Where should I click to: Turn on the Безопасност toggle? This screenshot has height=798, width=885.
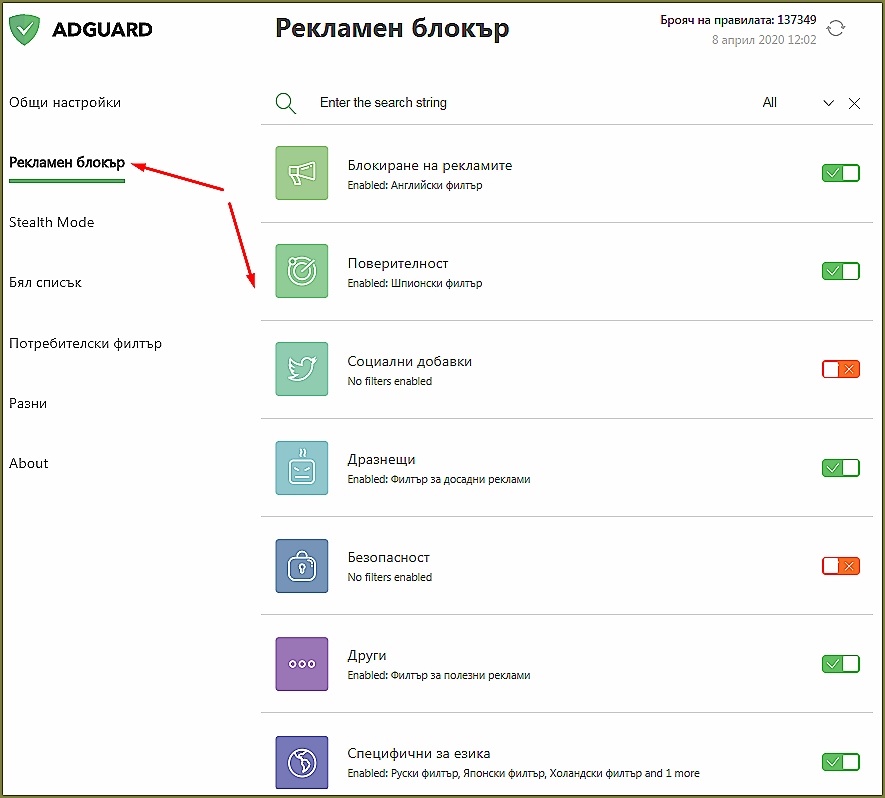pyautogui.click(x=841, y=566)
